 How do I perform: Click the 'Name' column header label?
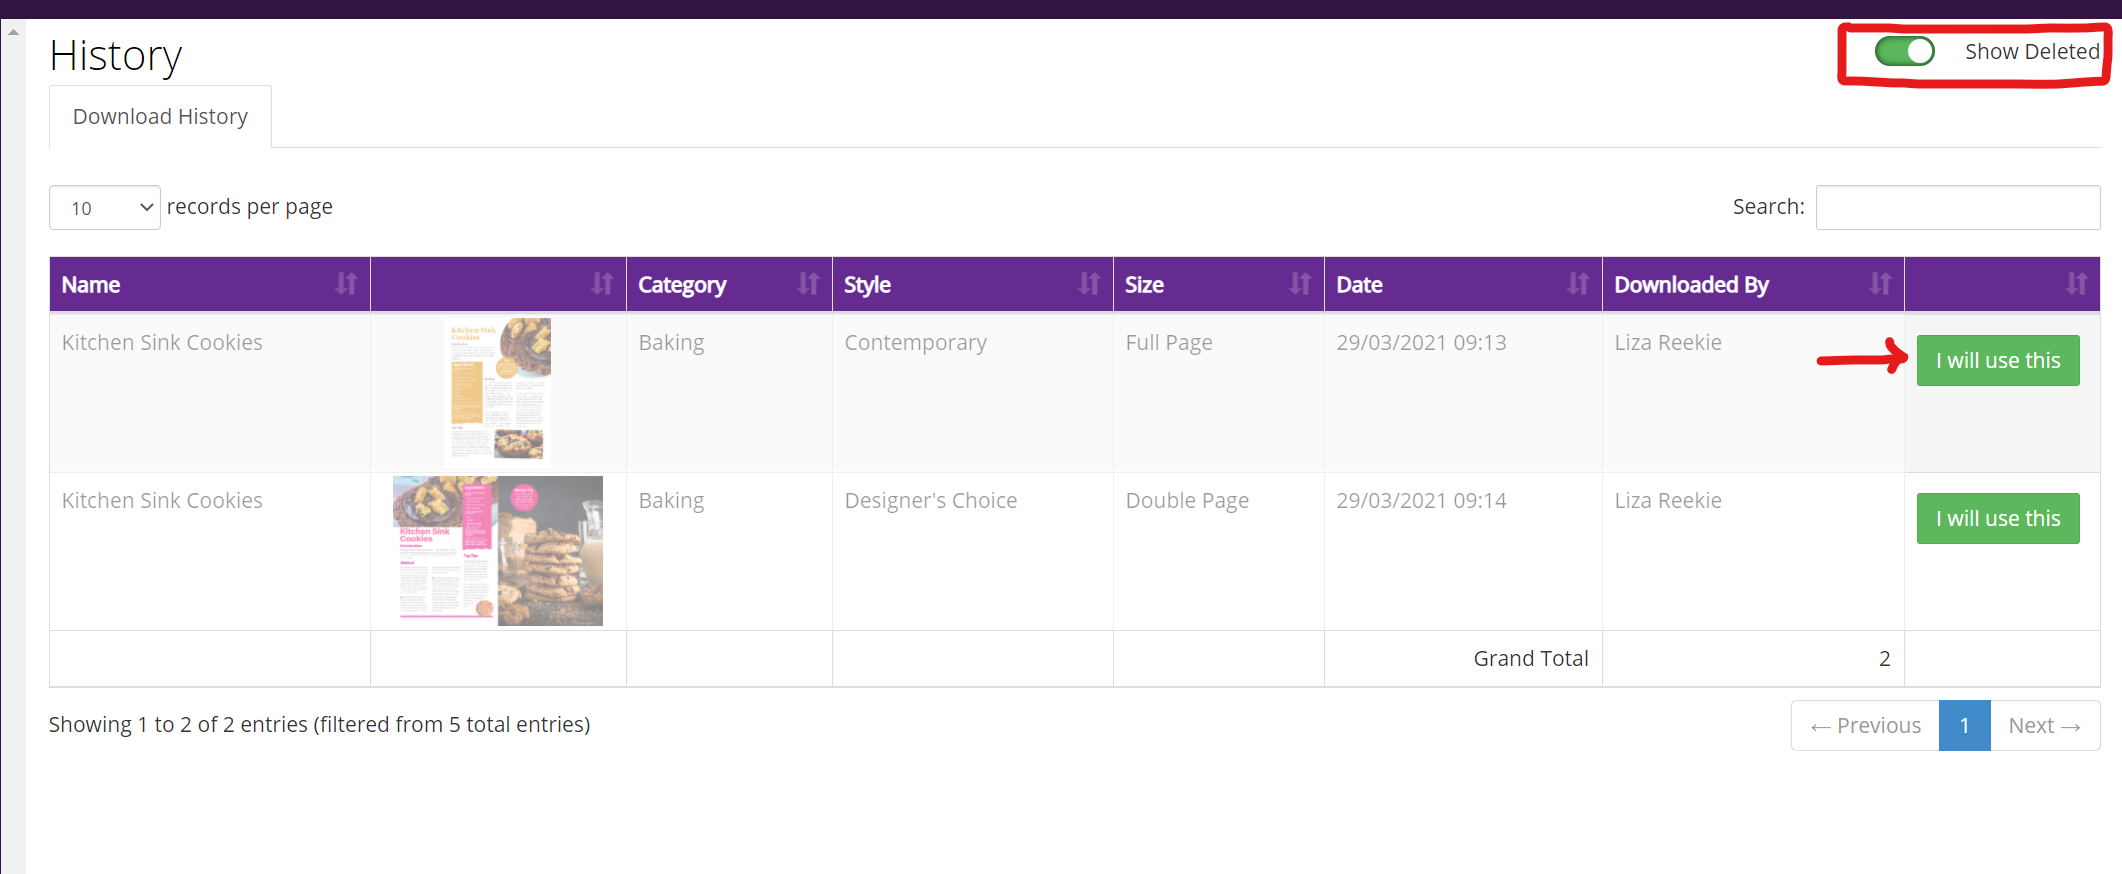click(91, 285)
